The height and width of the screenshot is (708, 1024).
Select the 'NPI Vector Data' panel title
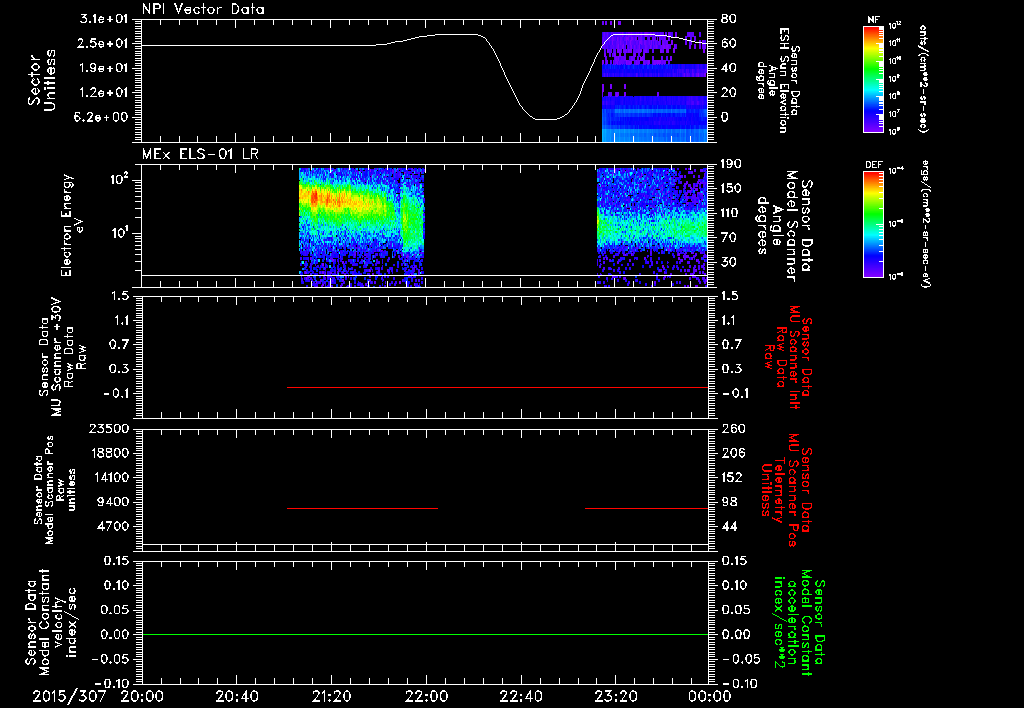pyautogui.click(x=203, y=9)
